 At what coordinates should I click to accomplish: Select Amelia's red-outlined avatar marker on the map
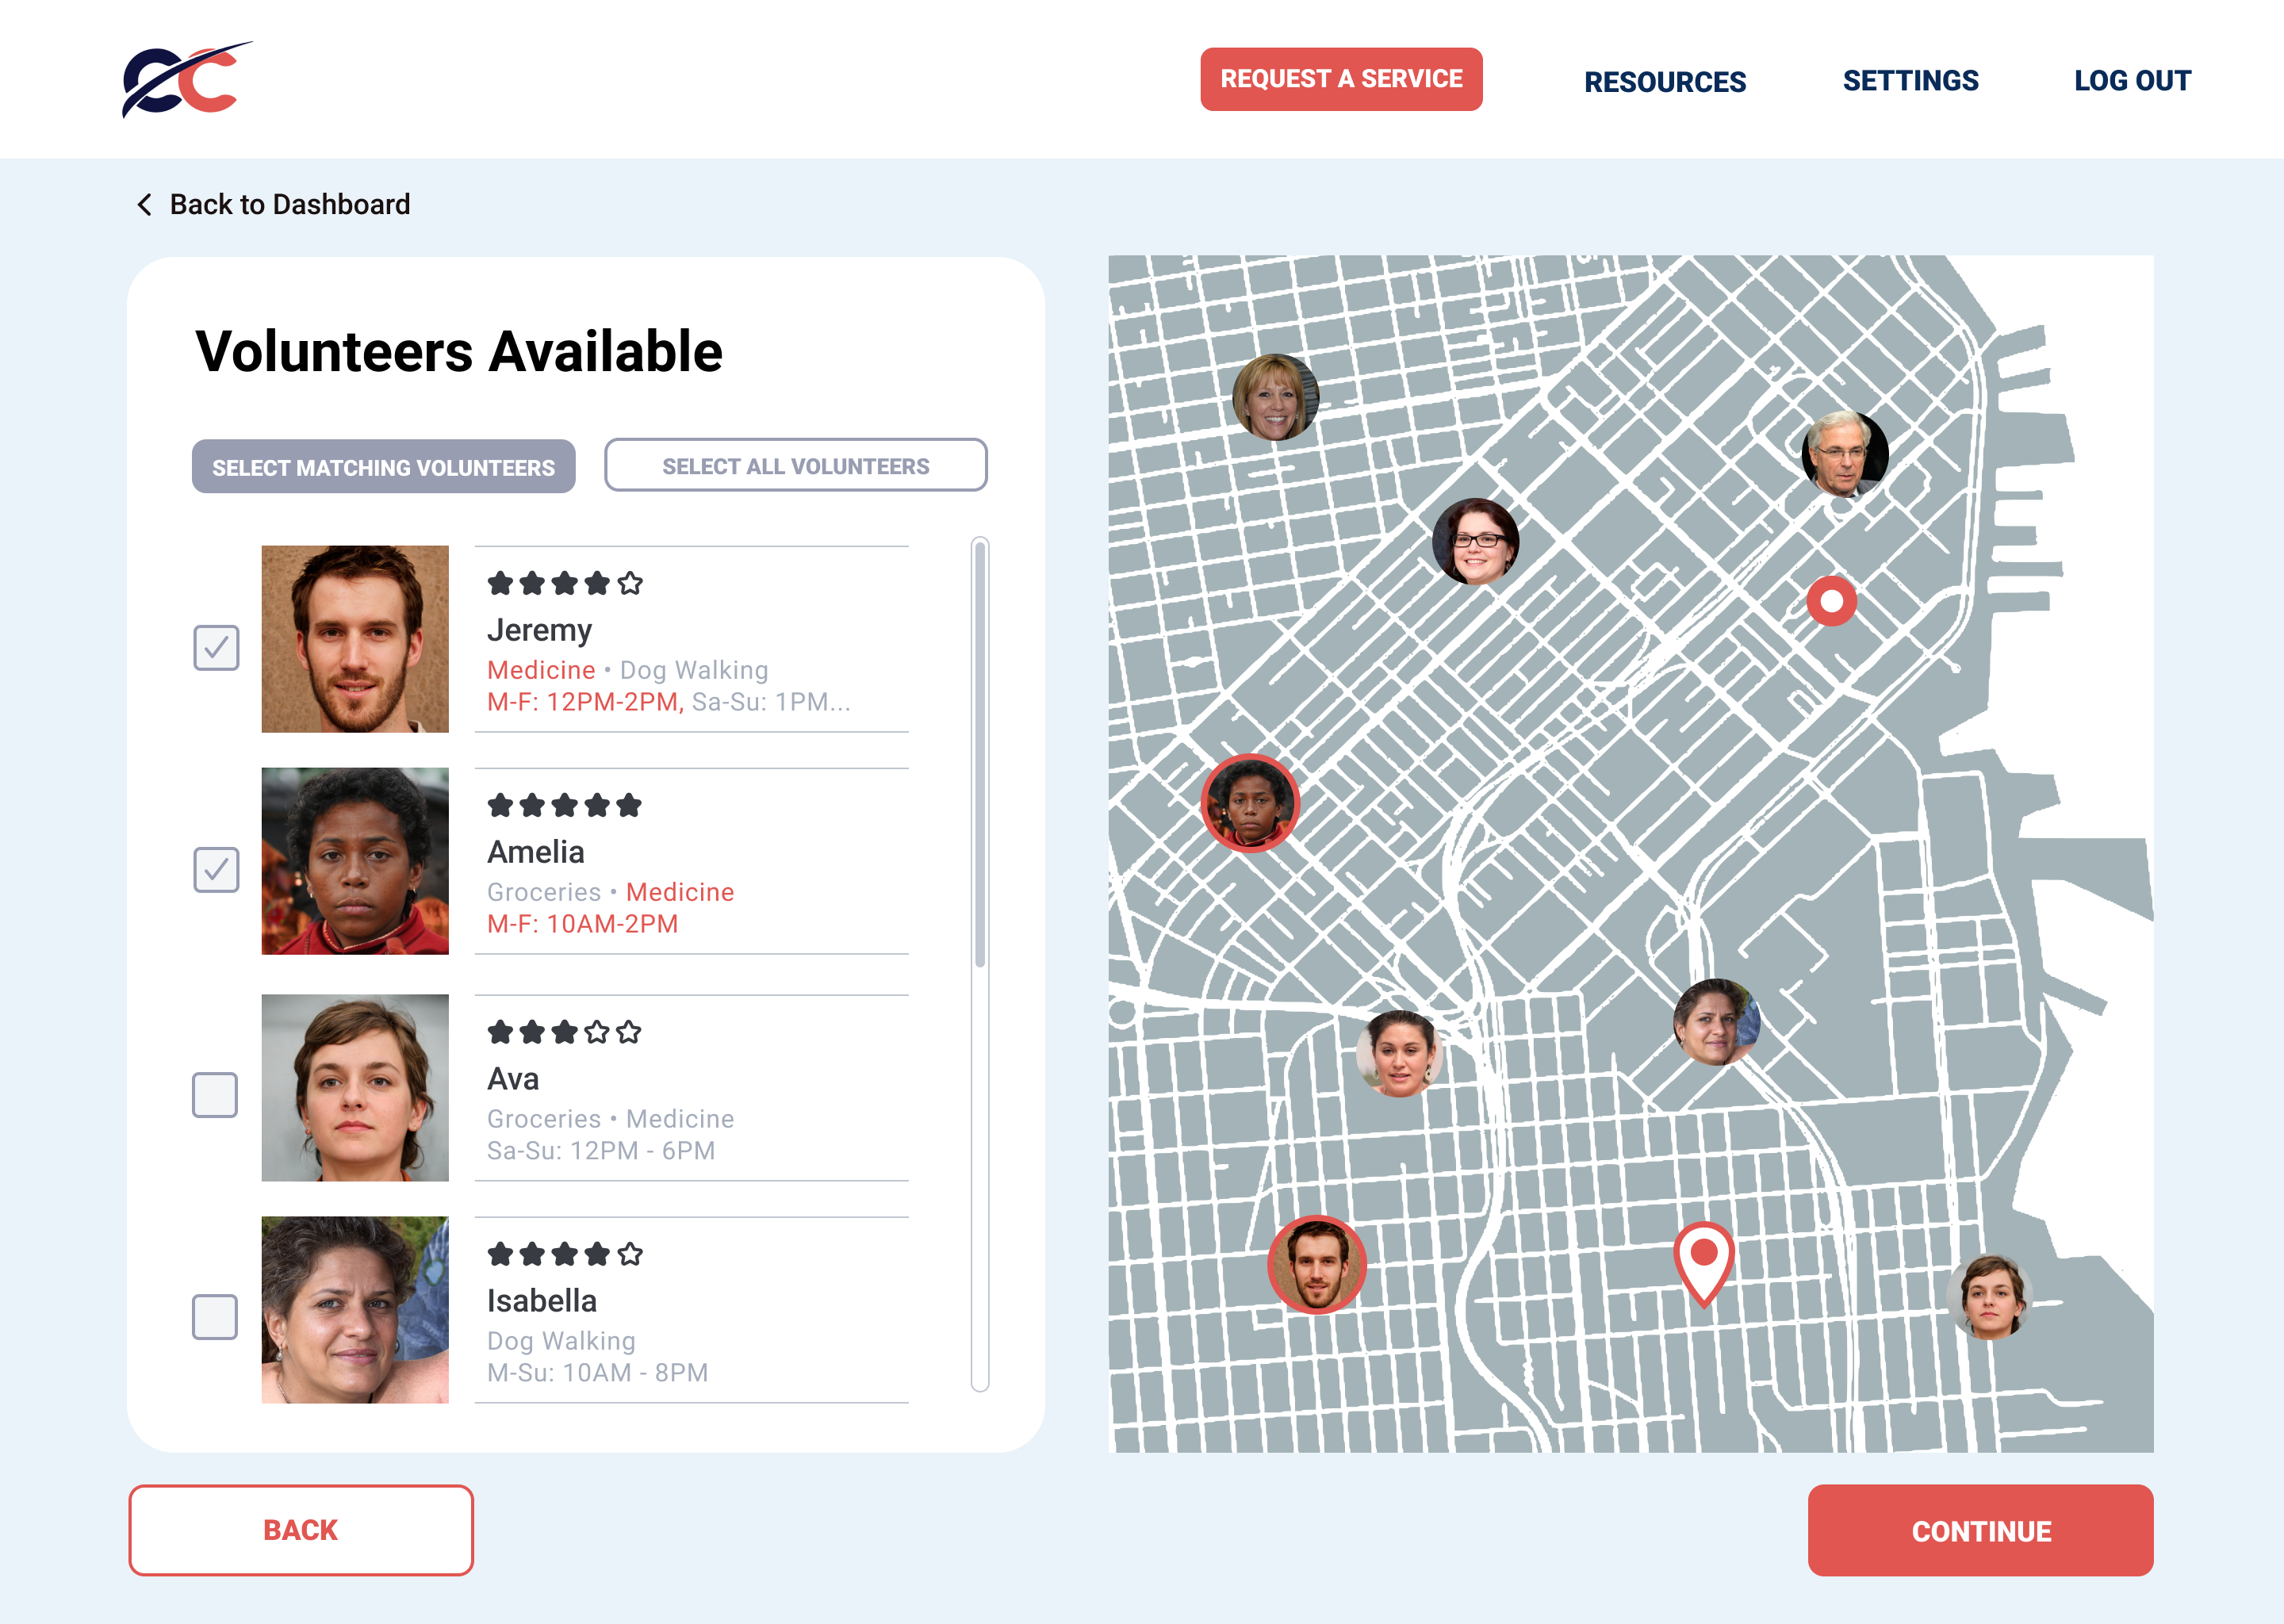pyautogui.click(x=1250, y=803)
